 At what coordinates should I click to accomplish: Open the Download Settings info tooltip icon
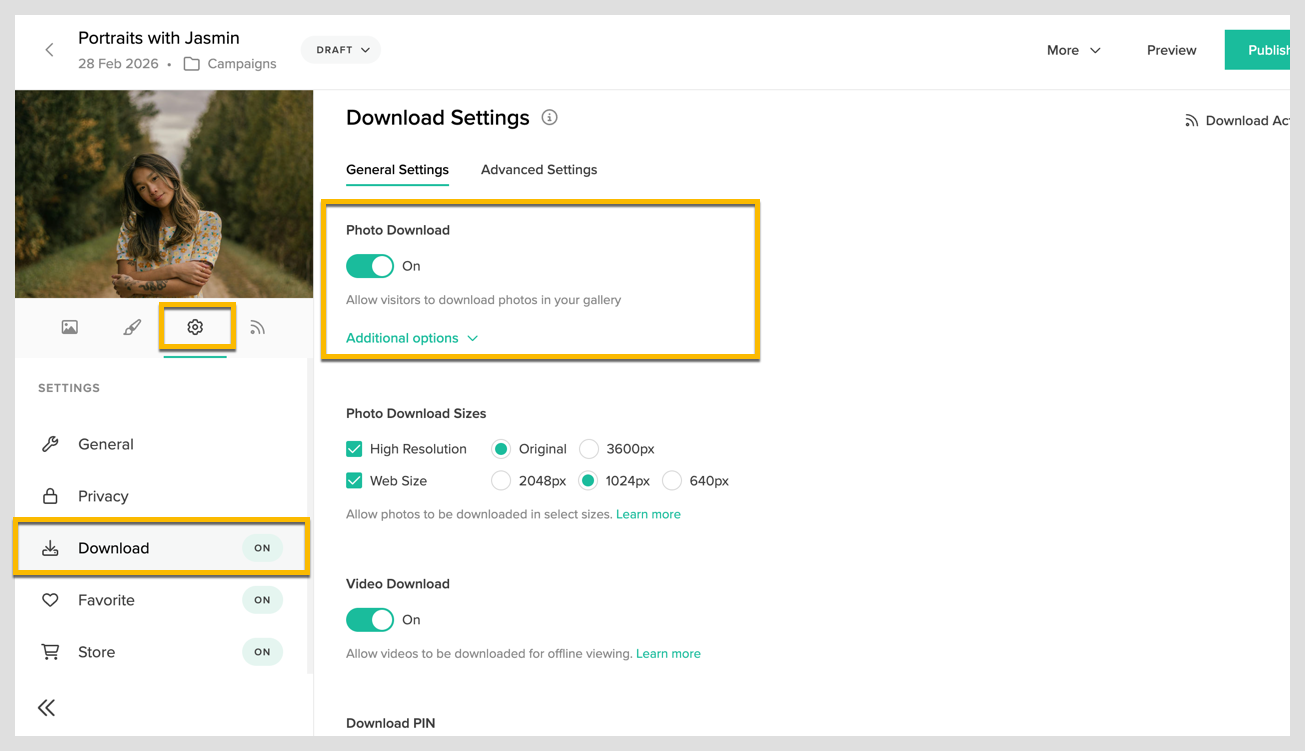549,117
